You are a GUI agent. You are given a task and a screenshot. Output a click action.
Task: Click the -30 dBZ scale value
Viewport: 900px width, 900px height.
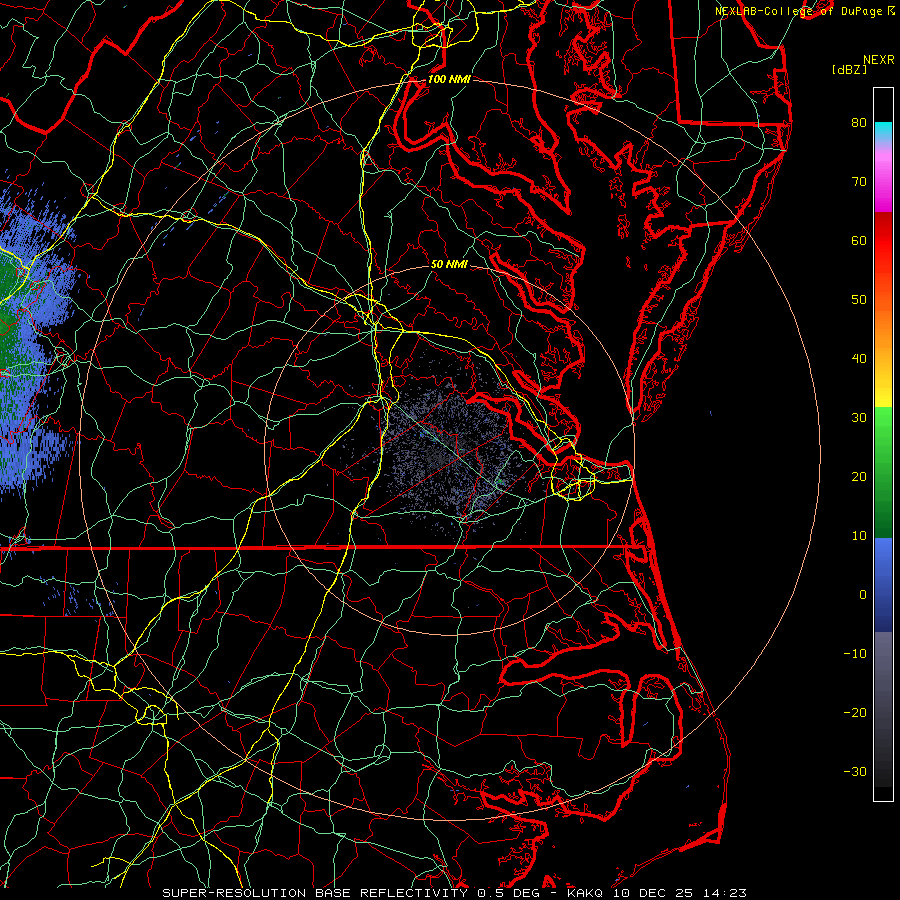point(855,772)
